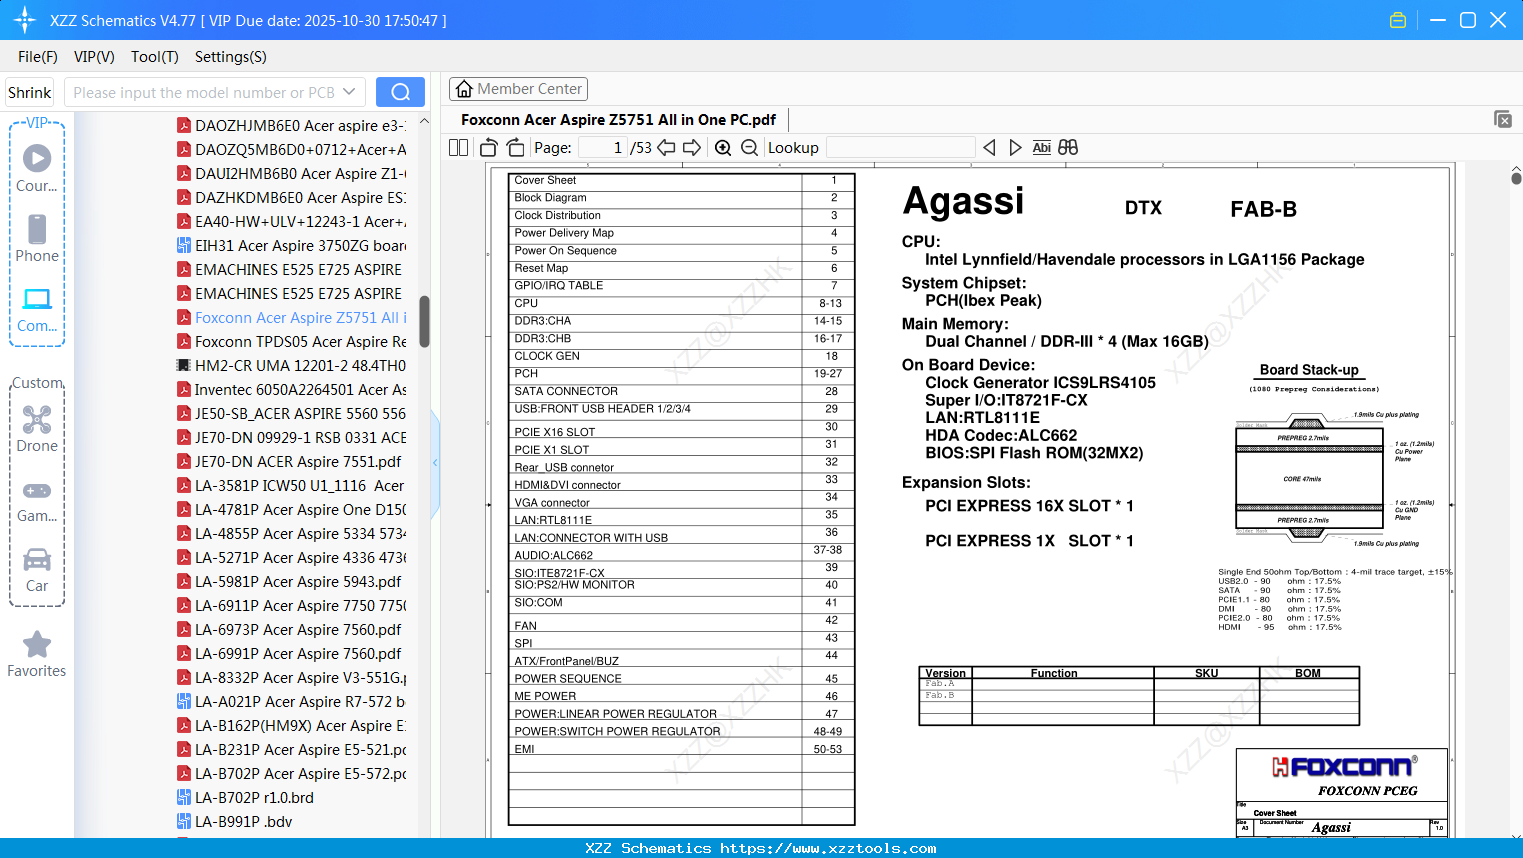Click the Page number field
The width and height of the screenshot is (1523, 858).
click(x=603, y=147)
